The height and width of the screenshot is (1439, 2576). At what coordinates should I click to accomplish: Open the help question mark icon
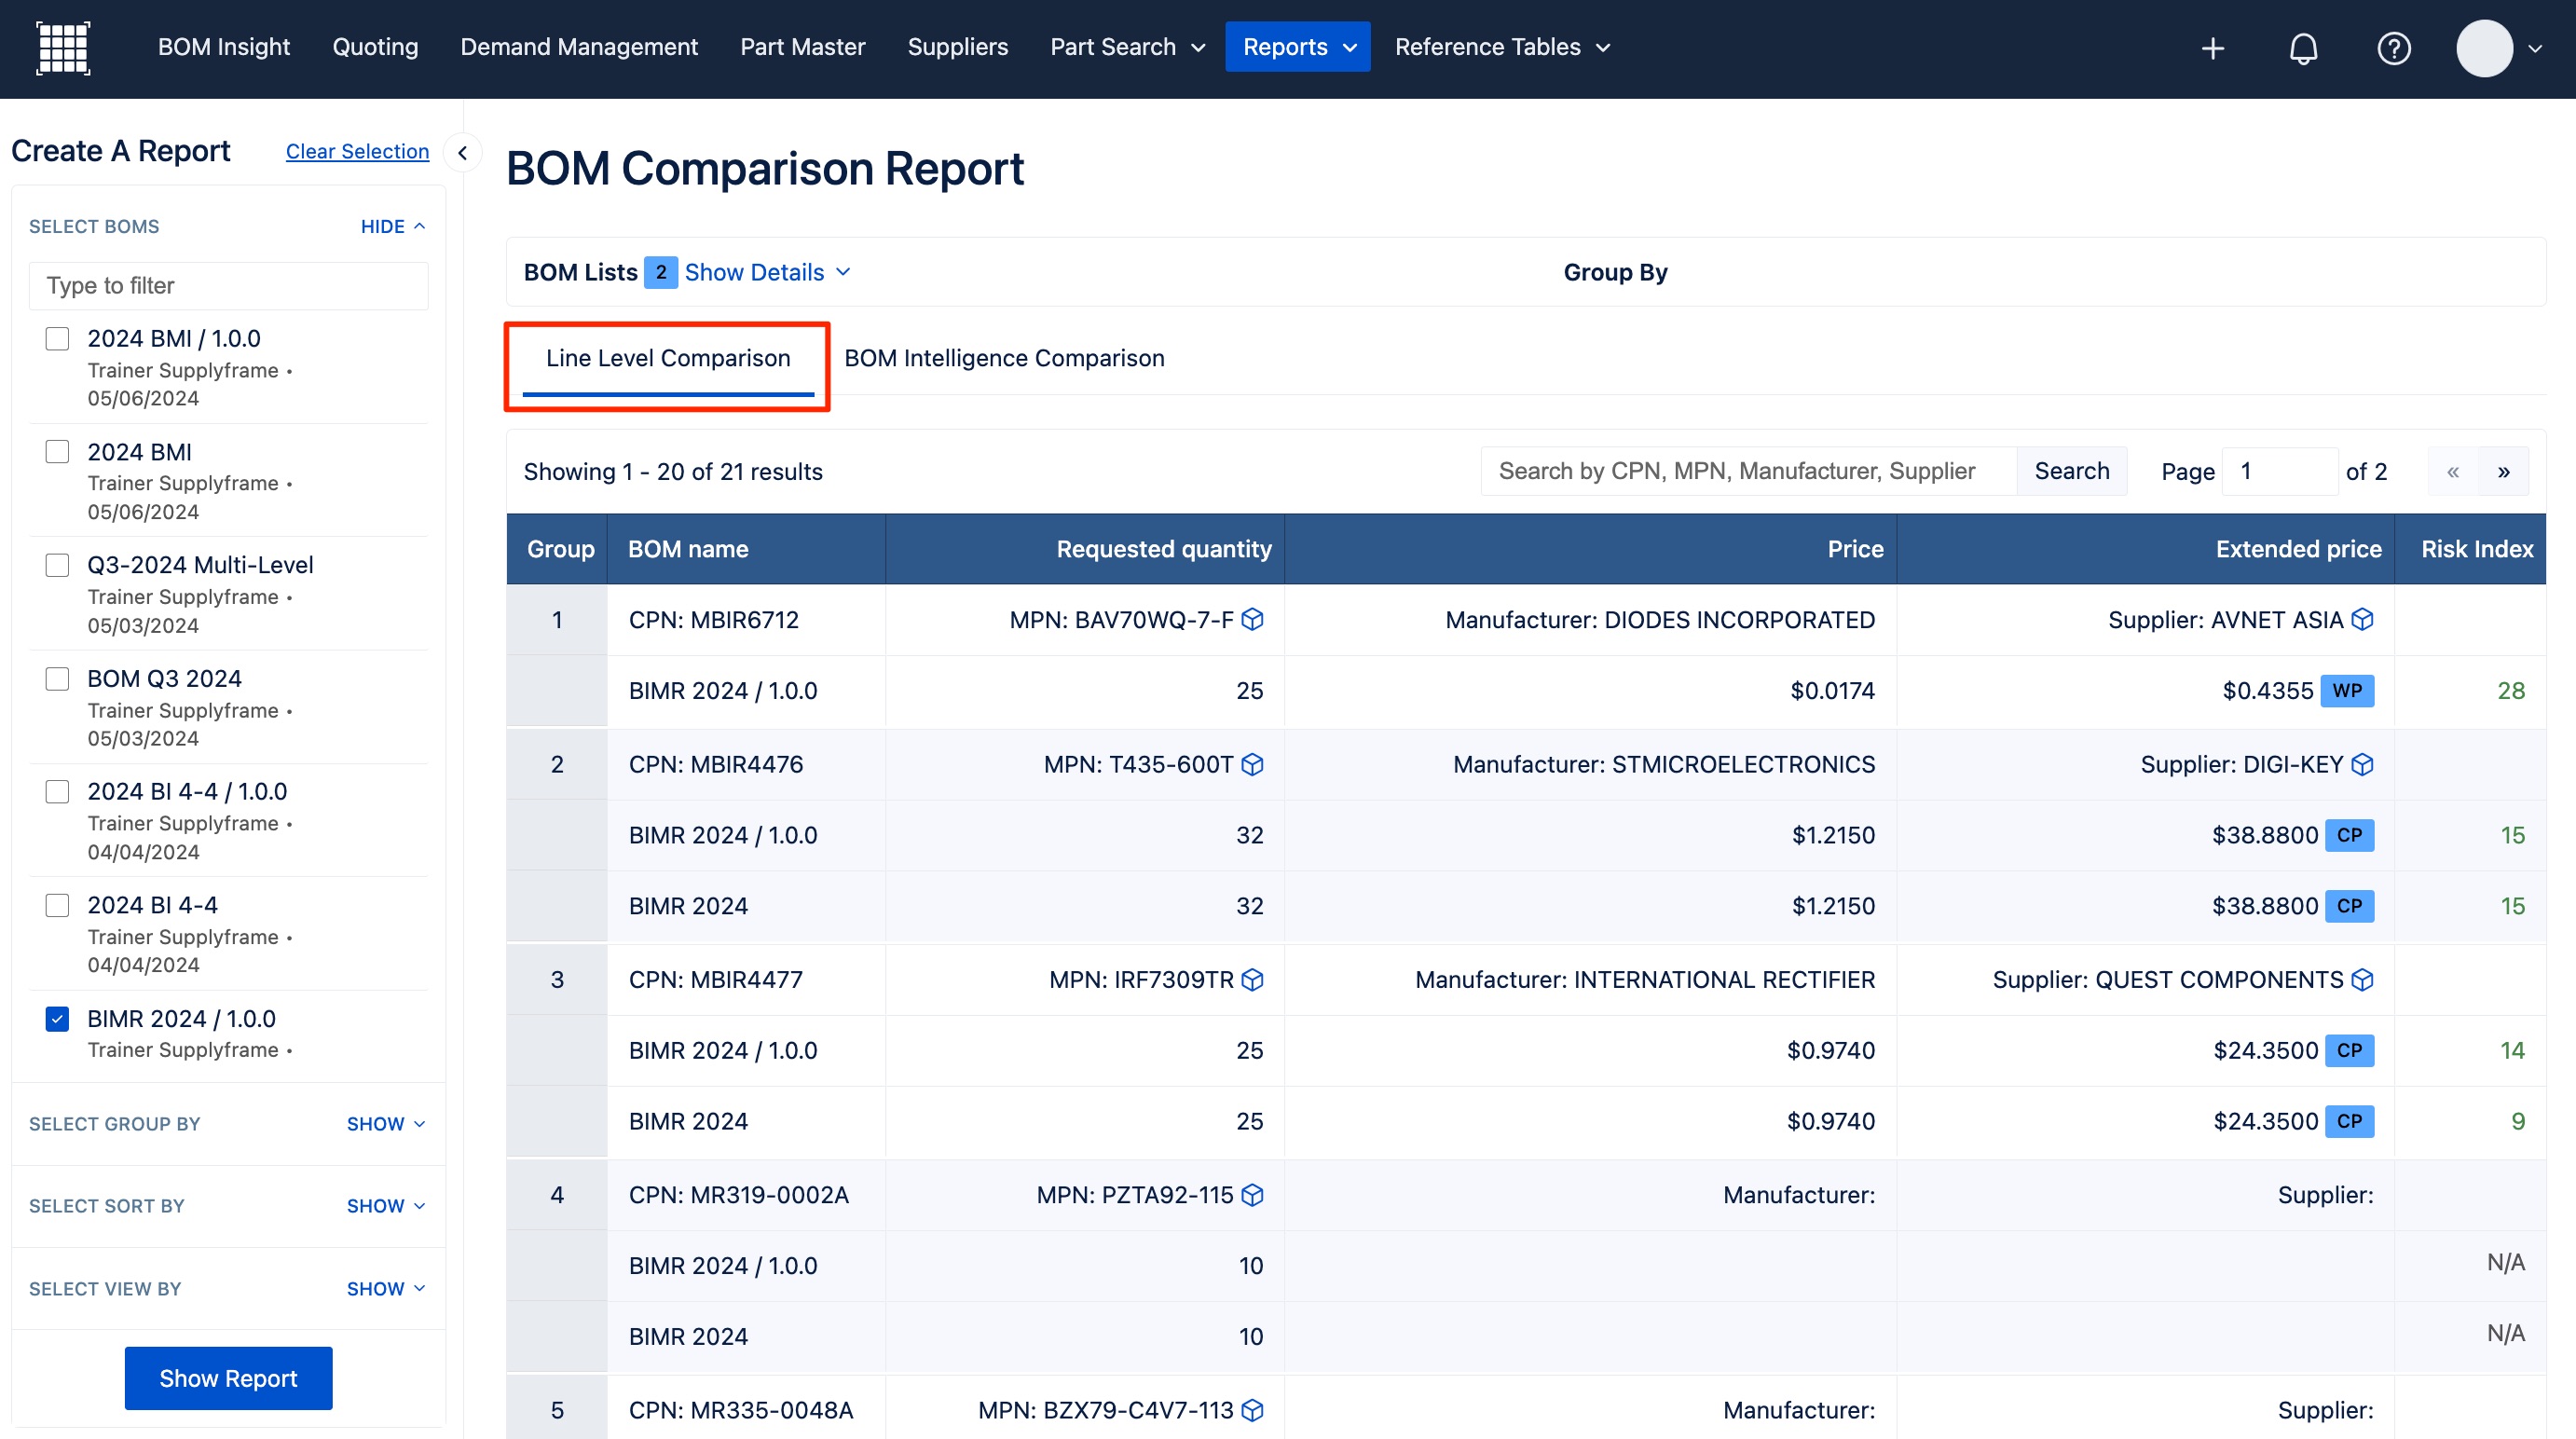tap(2393, 48)
